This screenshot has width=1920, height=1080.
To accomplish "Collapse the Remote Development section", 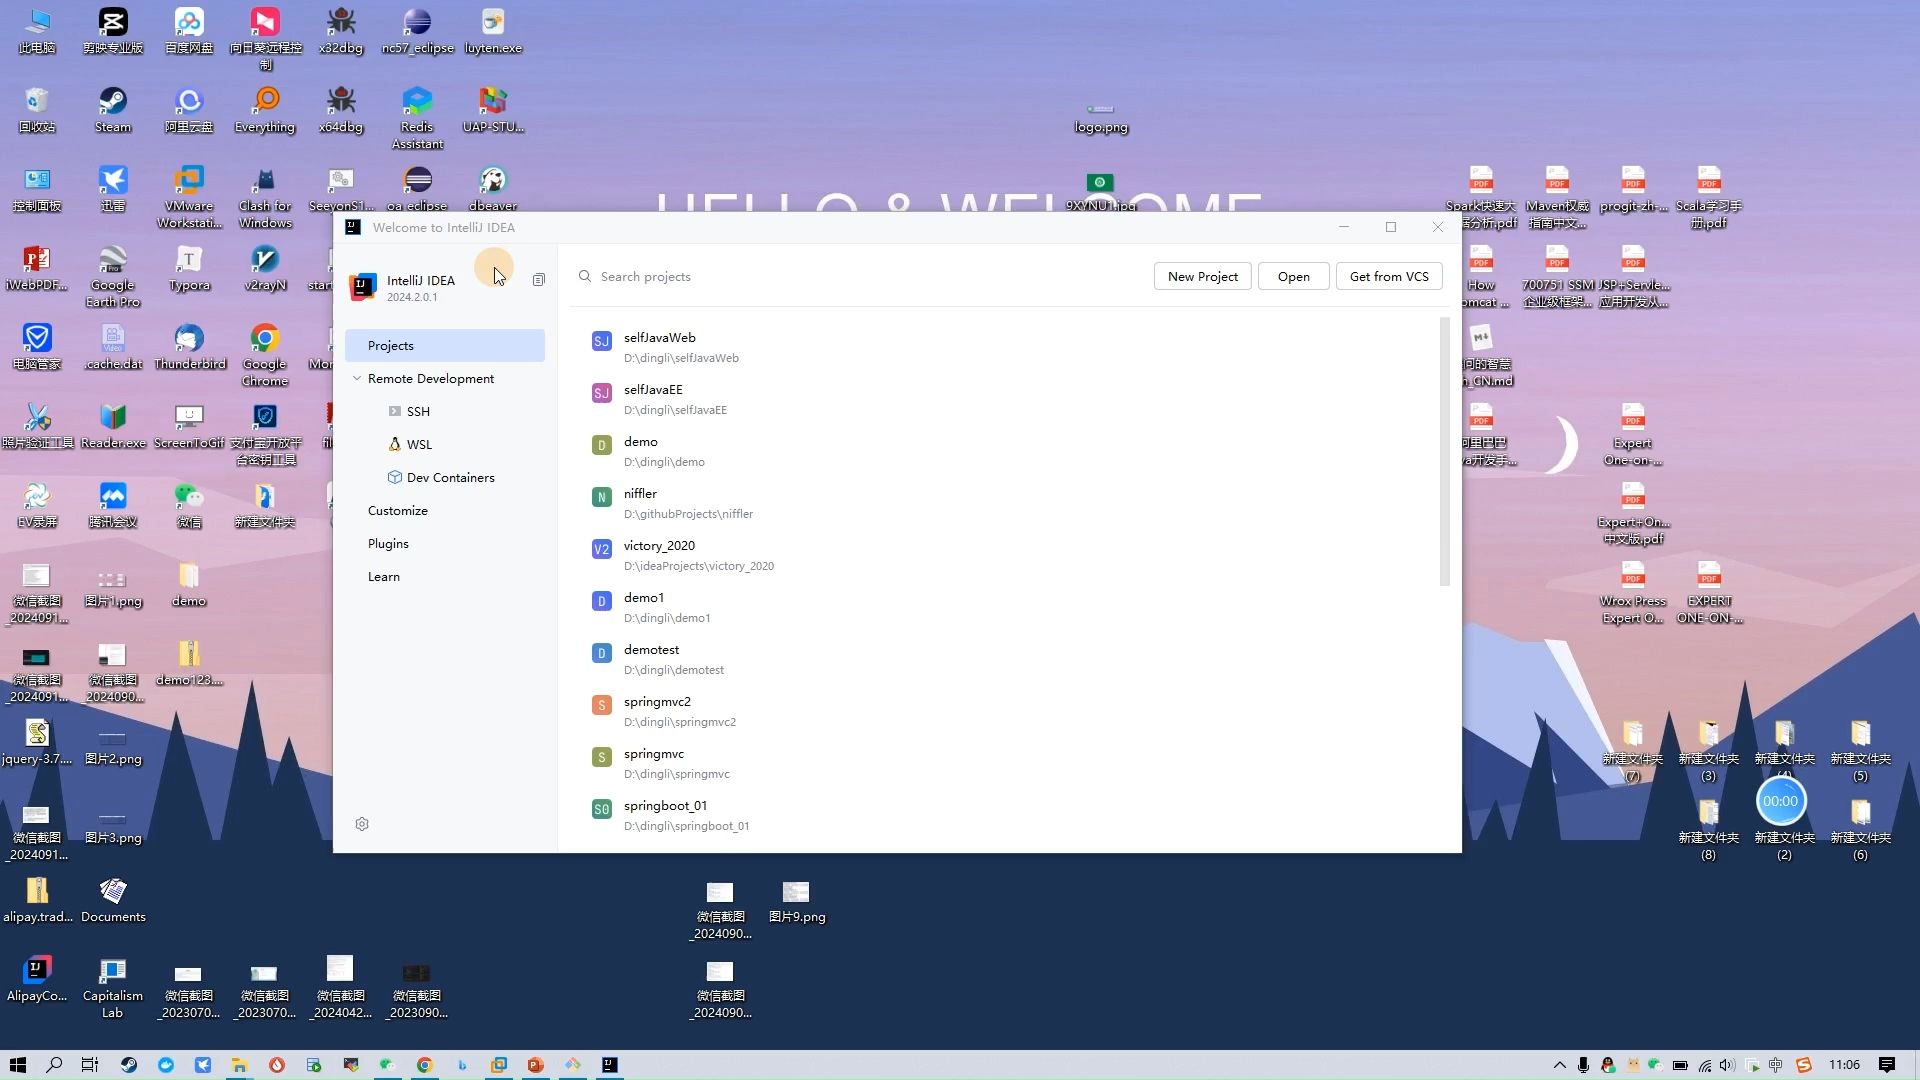I will point(357,378).
